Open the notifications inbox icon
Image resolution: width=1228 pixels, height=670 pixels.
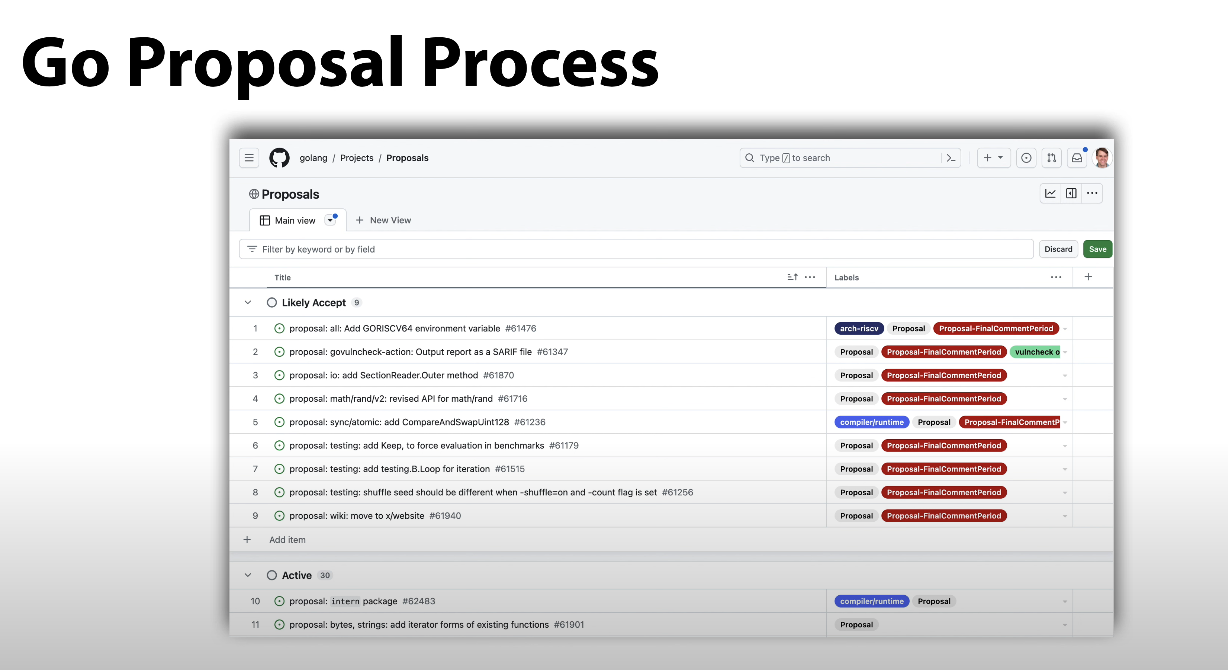click(1077, 158)
